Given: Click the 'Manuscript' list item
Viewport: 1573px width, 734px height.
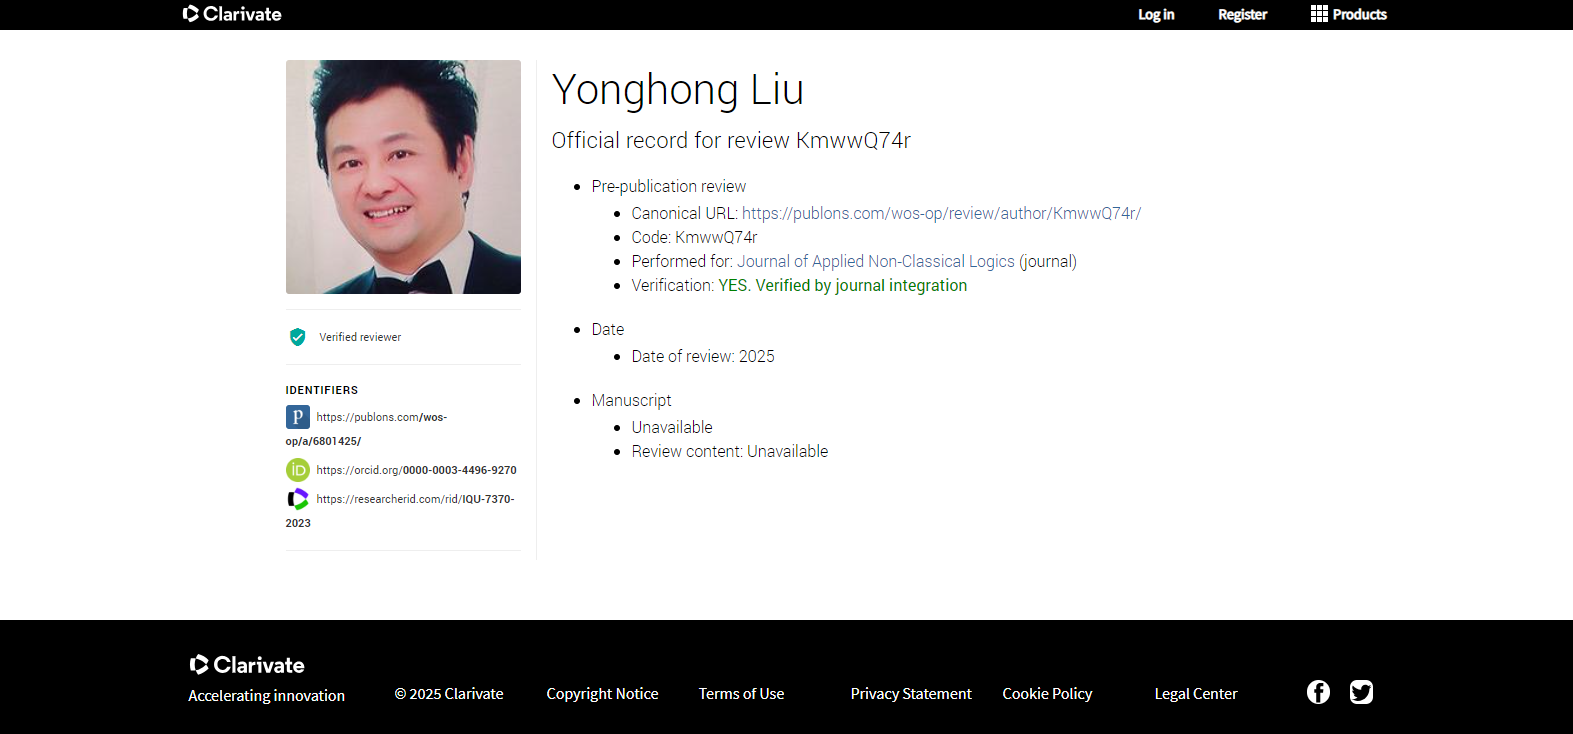Looking at the screenshot, I should (x=631, y=400).
